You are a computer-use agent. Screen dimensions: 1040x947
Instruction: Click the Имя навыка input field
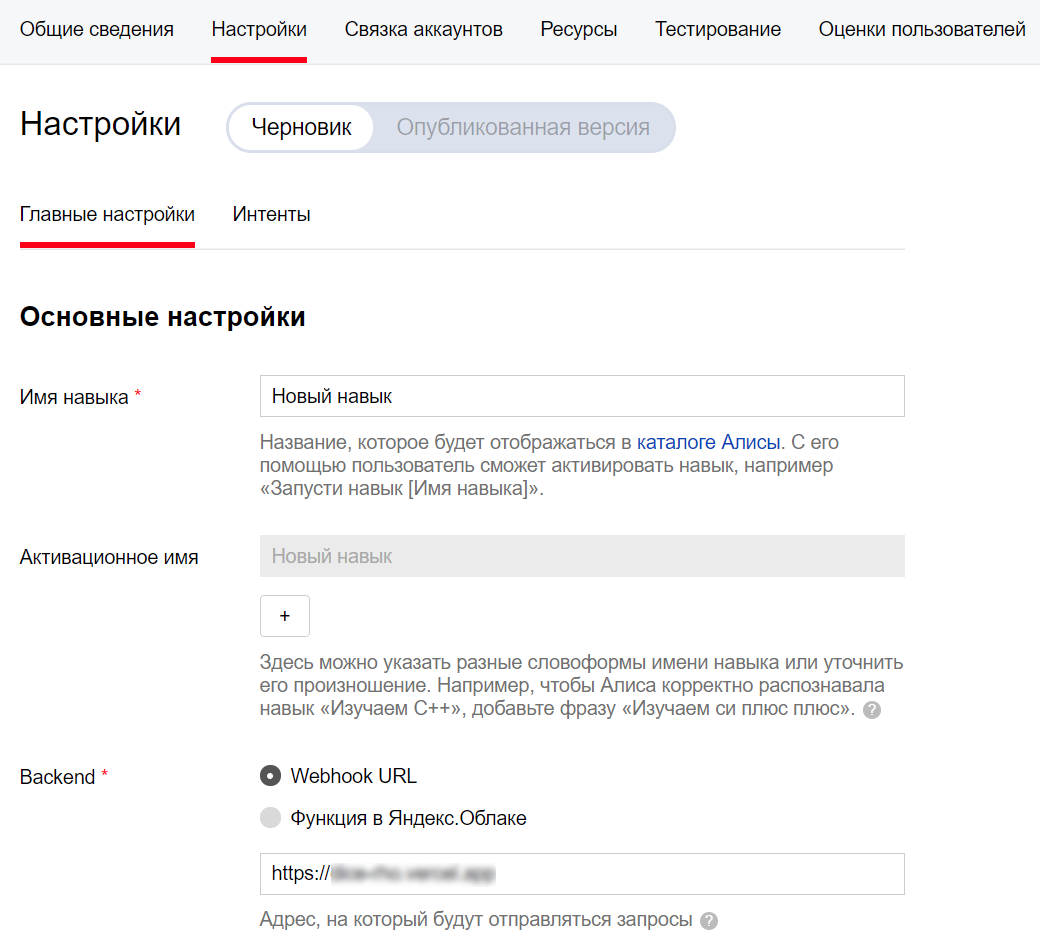pos(582,395)
